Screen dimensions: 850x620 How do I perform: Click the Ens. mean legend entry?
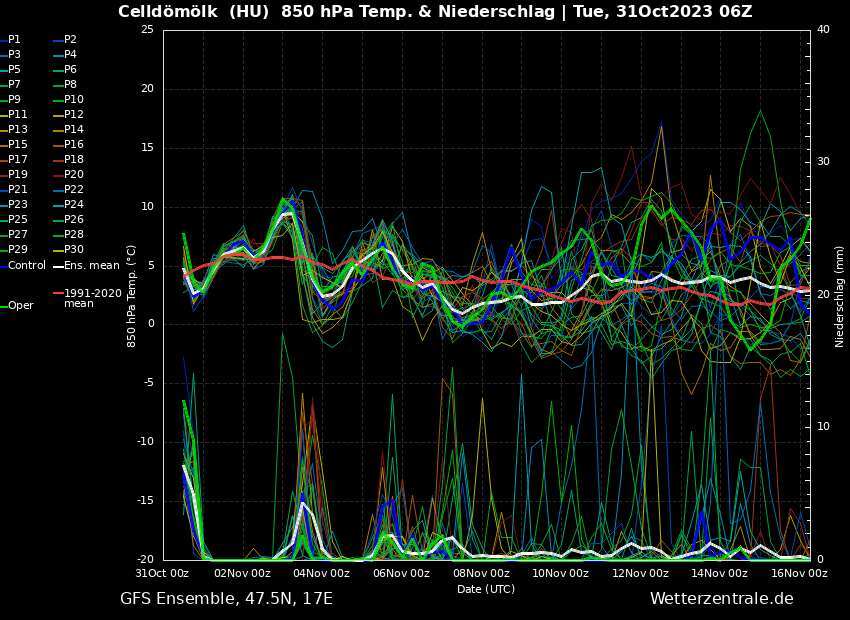(x=91, y=266)
